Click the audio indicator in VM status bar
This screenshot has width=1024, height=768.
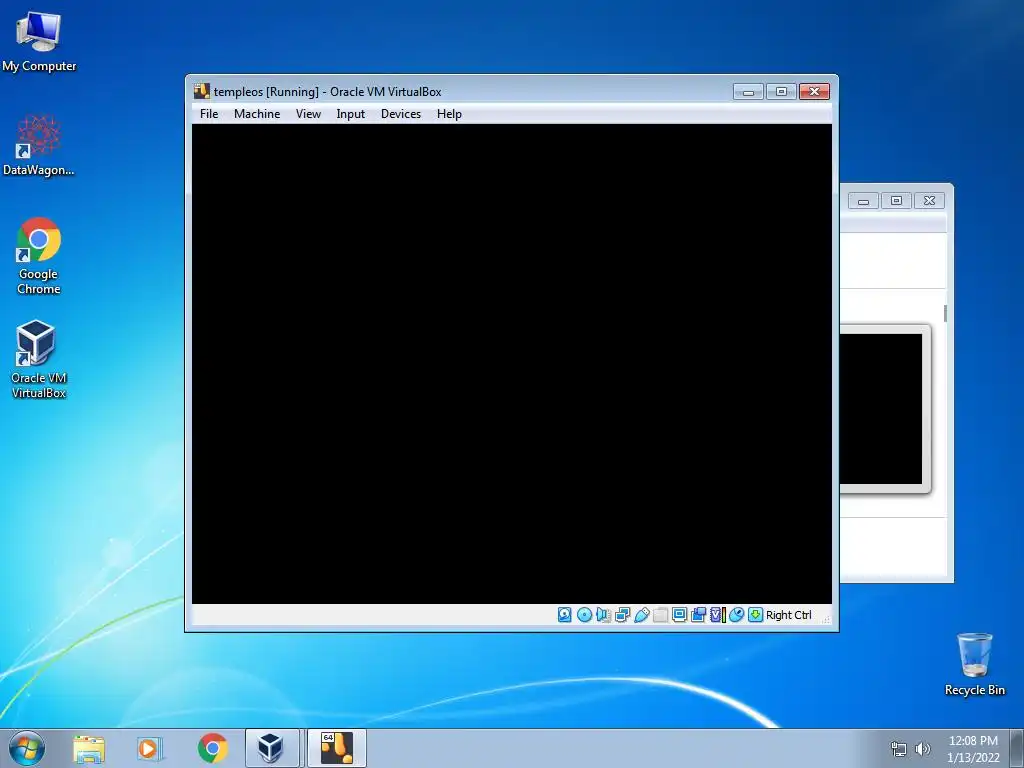603,615
